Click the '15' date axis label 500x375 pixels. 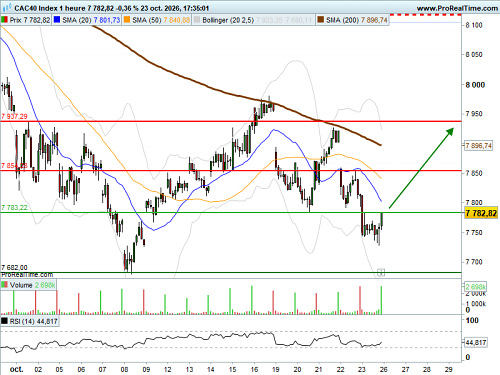tap(232, 369)
